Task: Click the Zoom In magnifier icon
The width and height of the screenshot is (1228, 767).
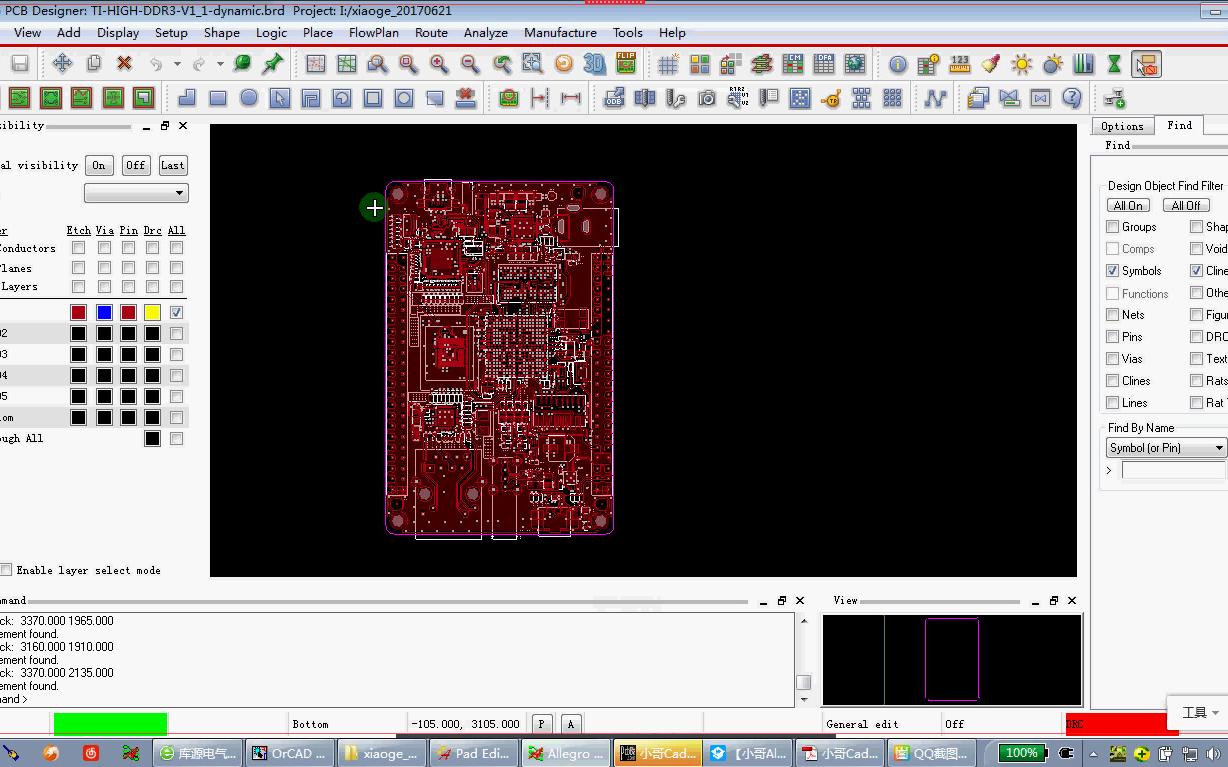Action: coord(439,64)
